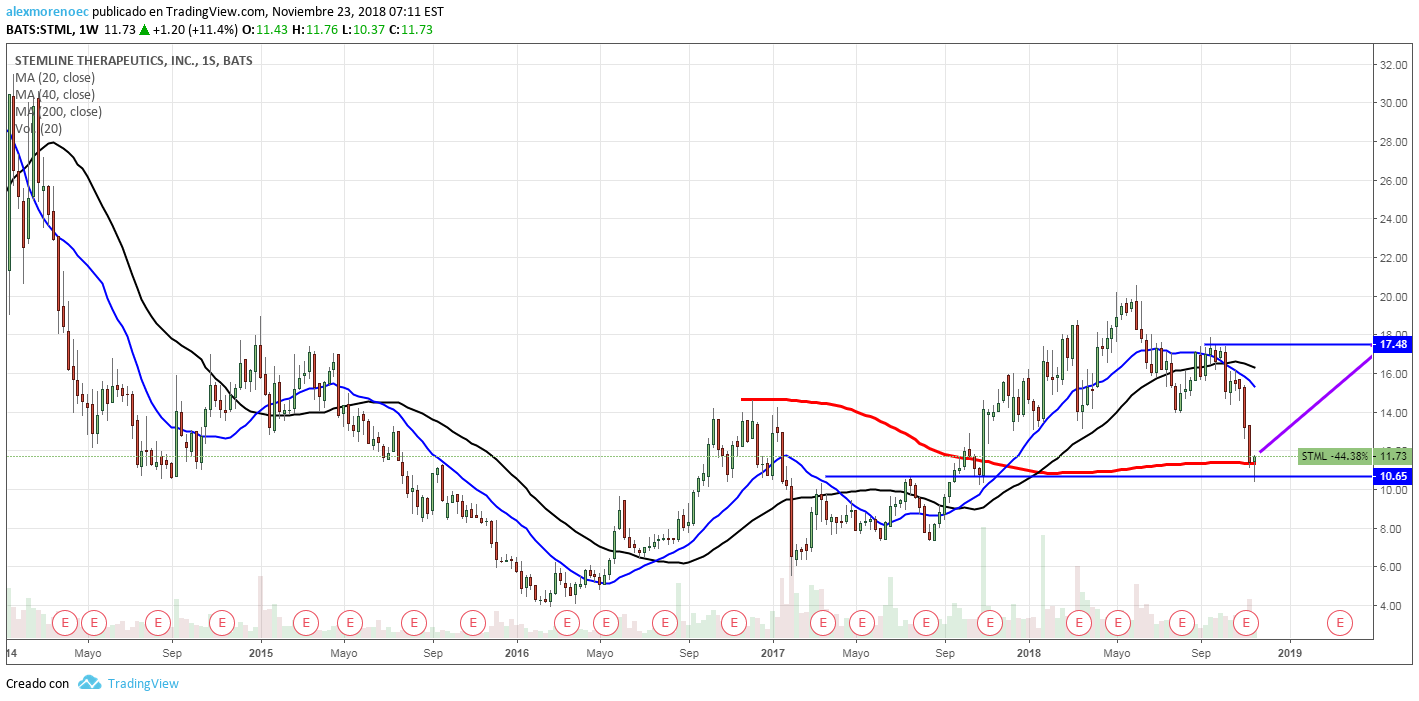1419x701 pixels.
Task: Click the 2018 time axis label
Action: pyautogui.click(x=1029, y=653)
